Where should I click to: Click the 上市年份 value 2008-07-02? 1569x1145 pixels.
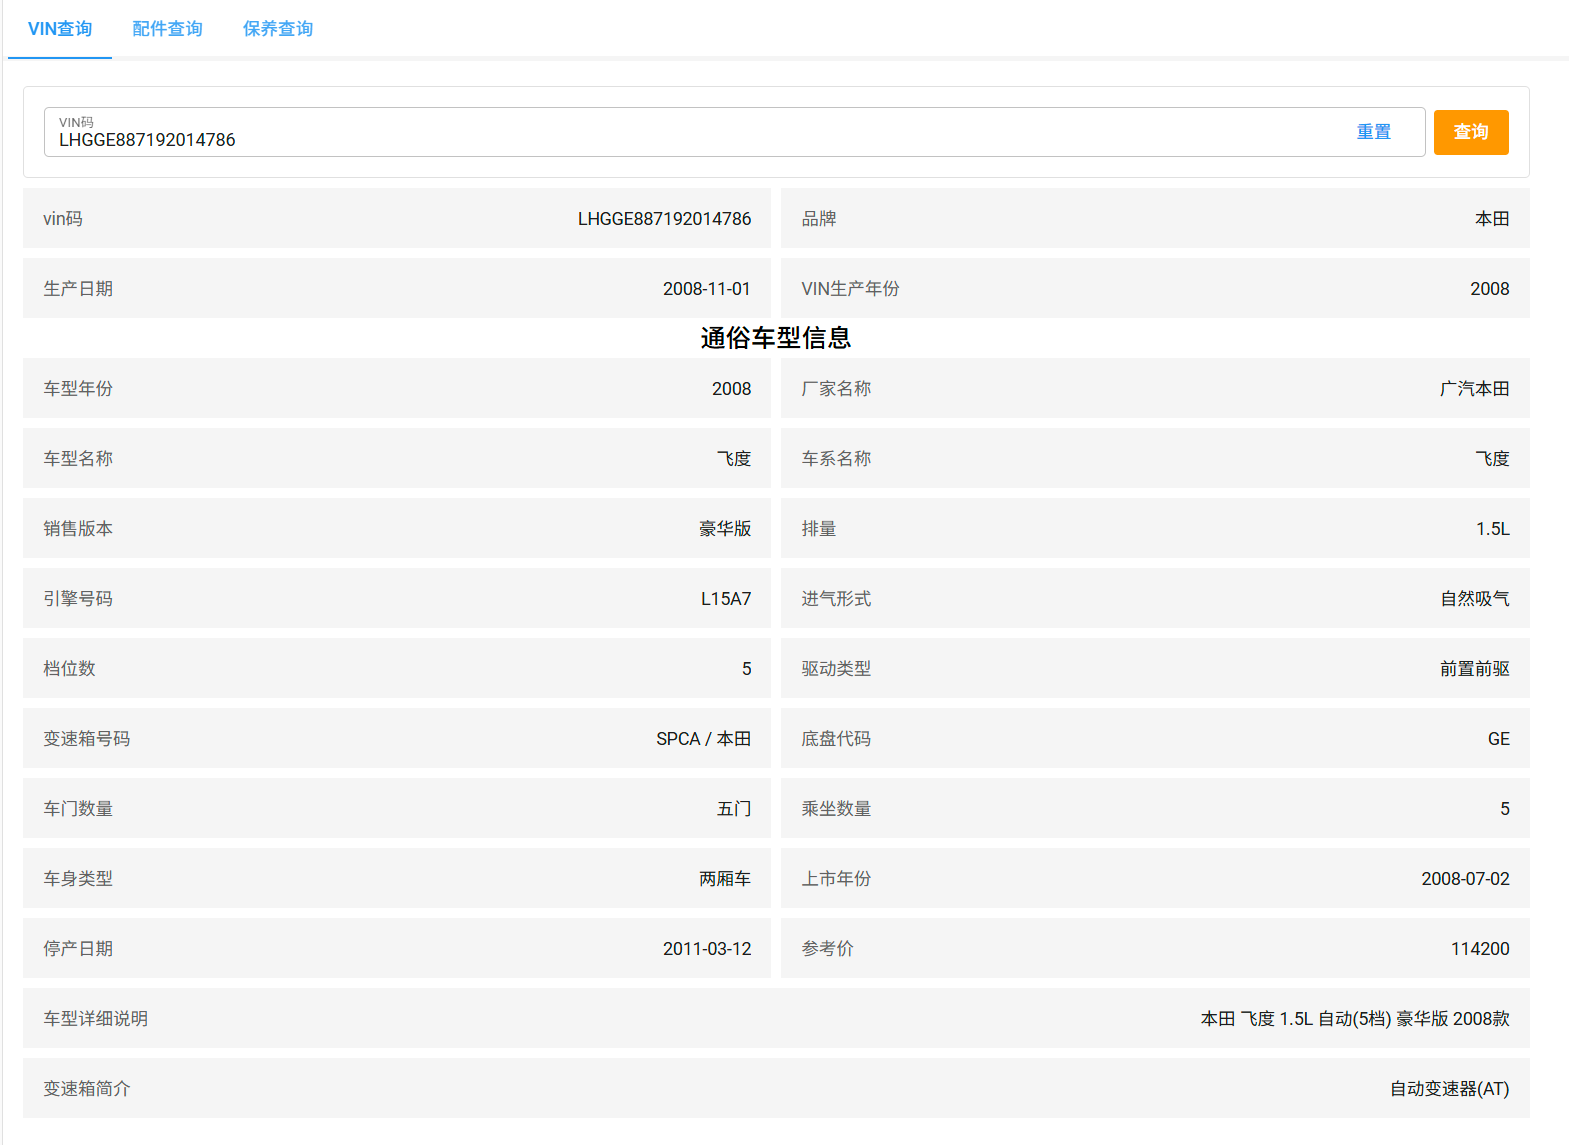(1465, 879)
